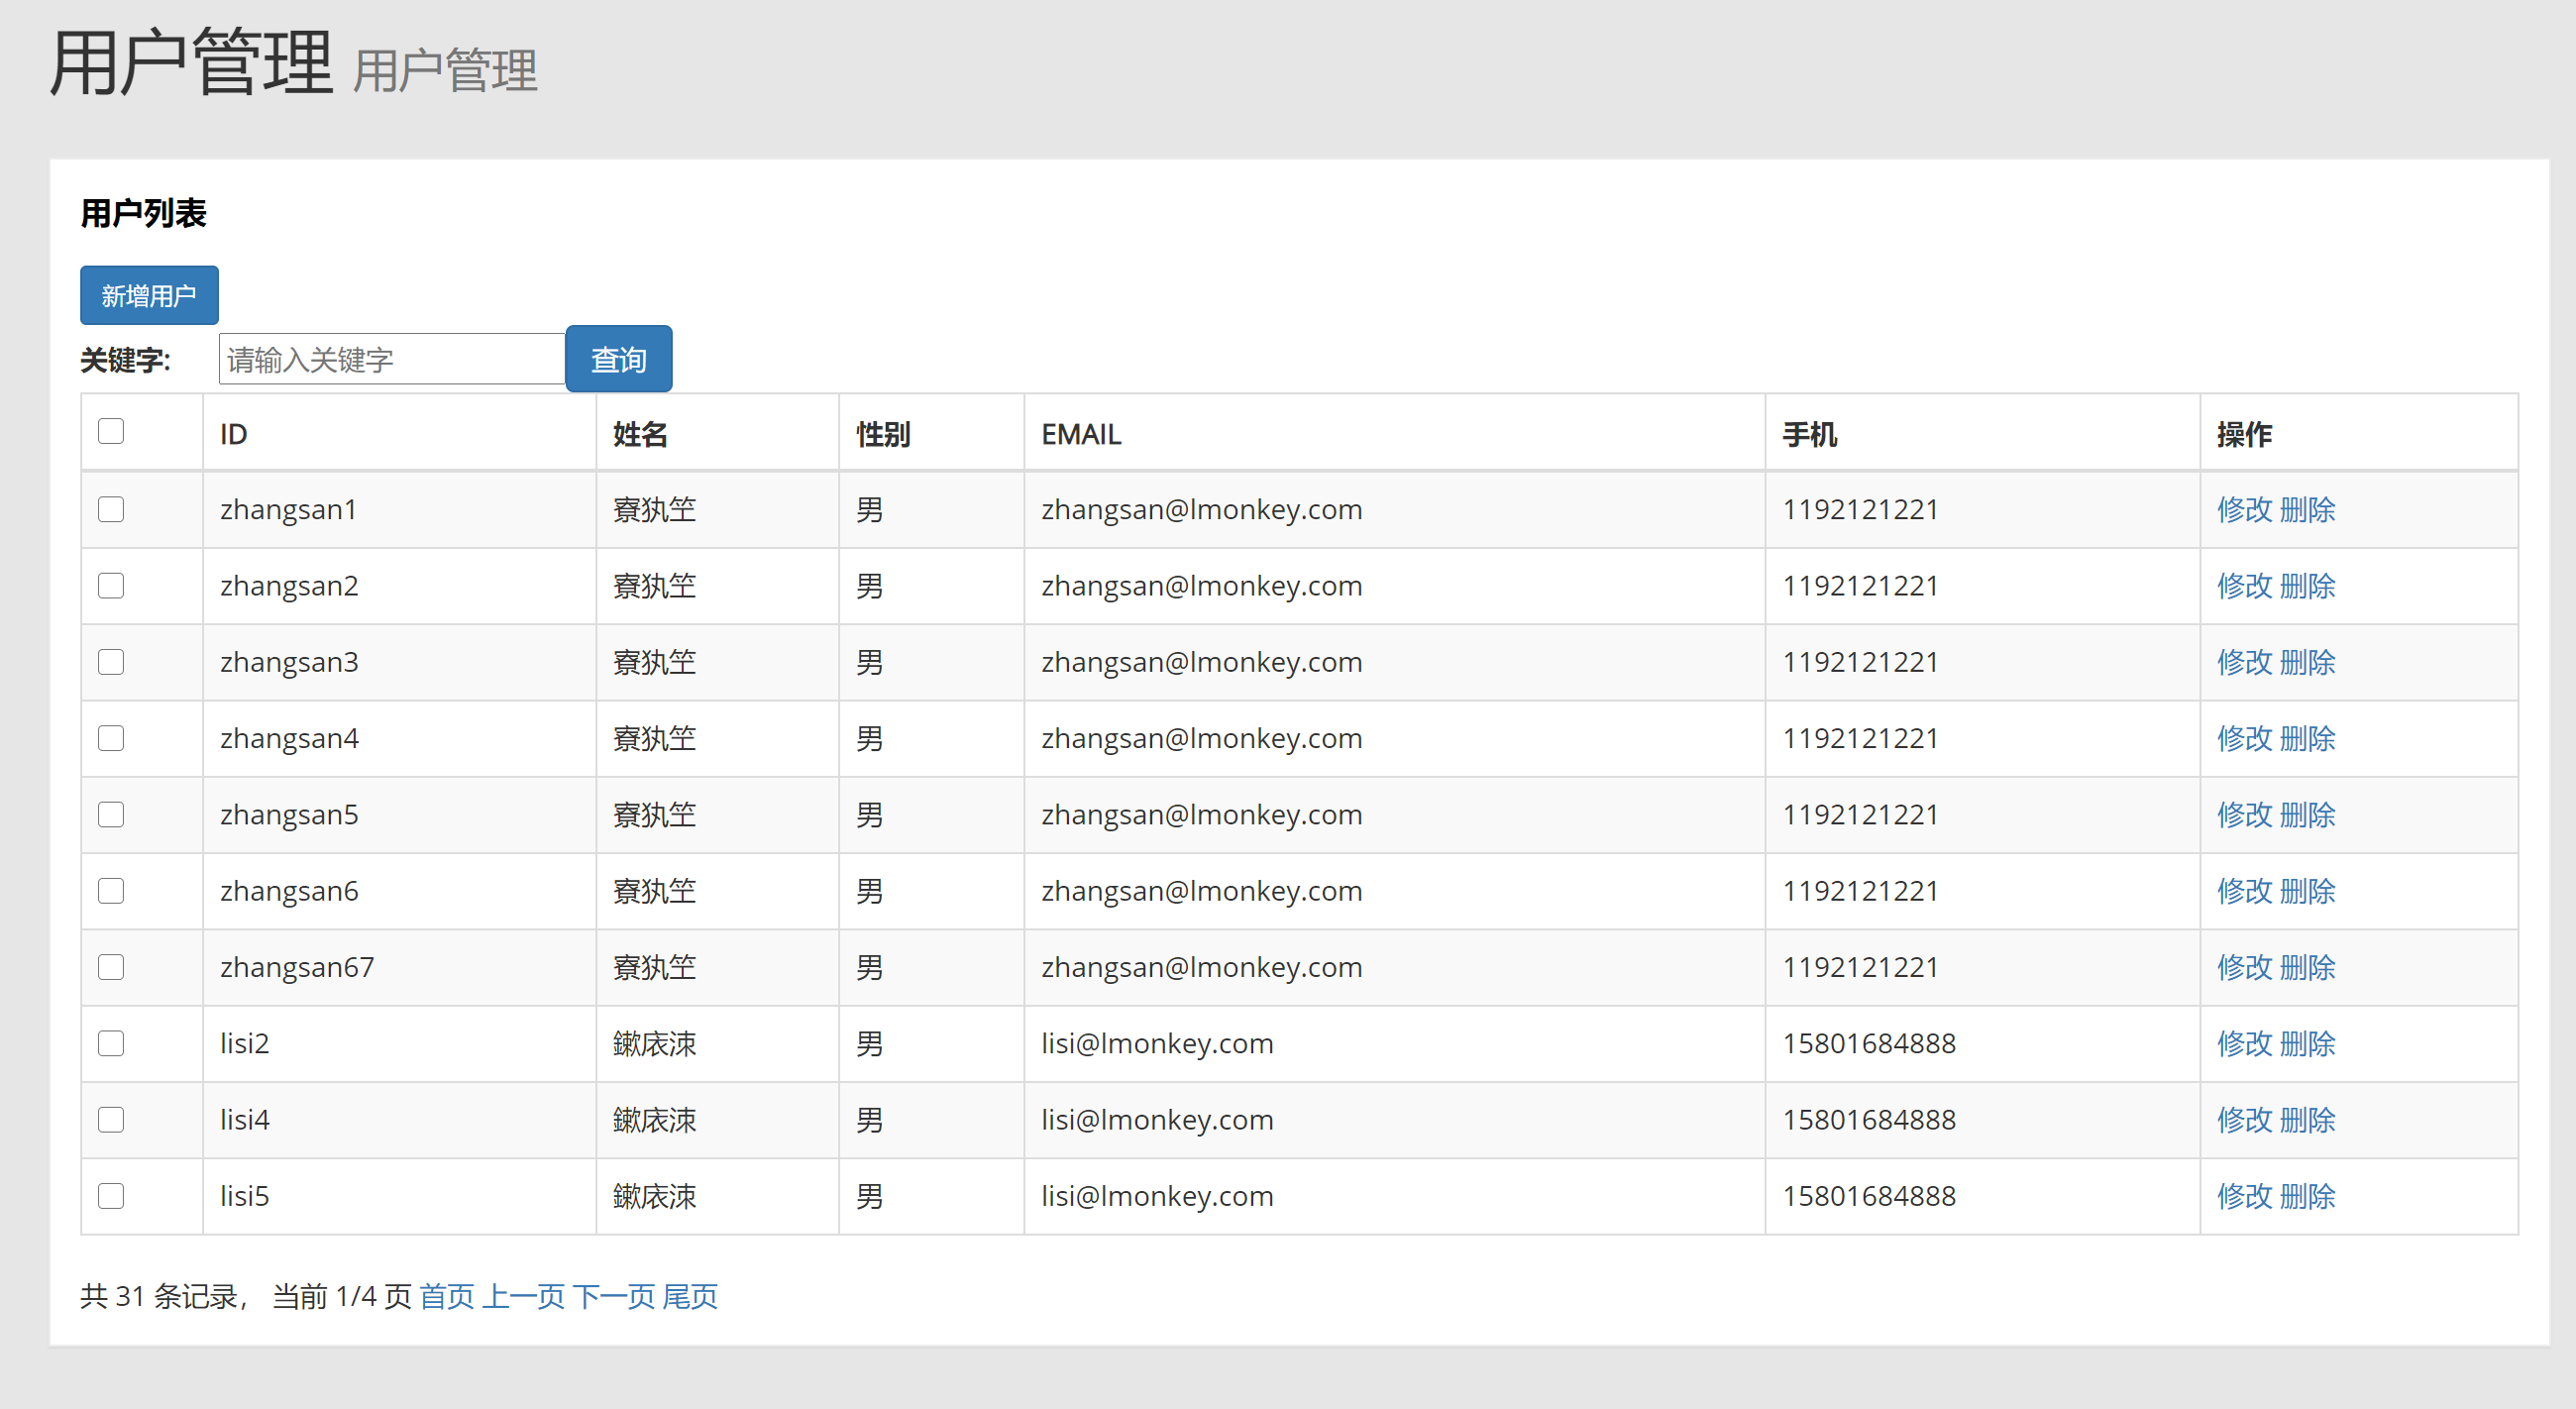Jump to 尾页 last page
The image size is (2576, 1409).
690,1296
